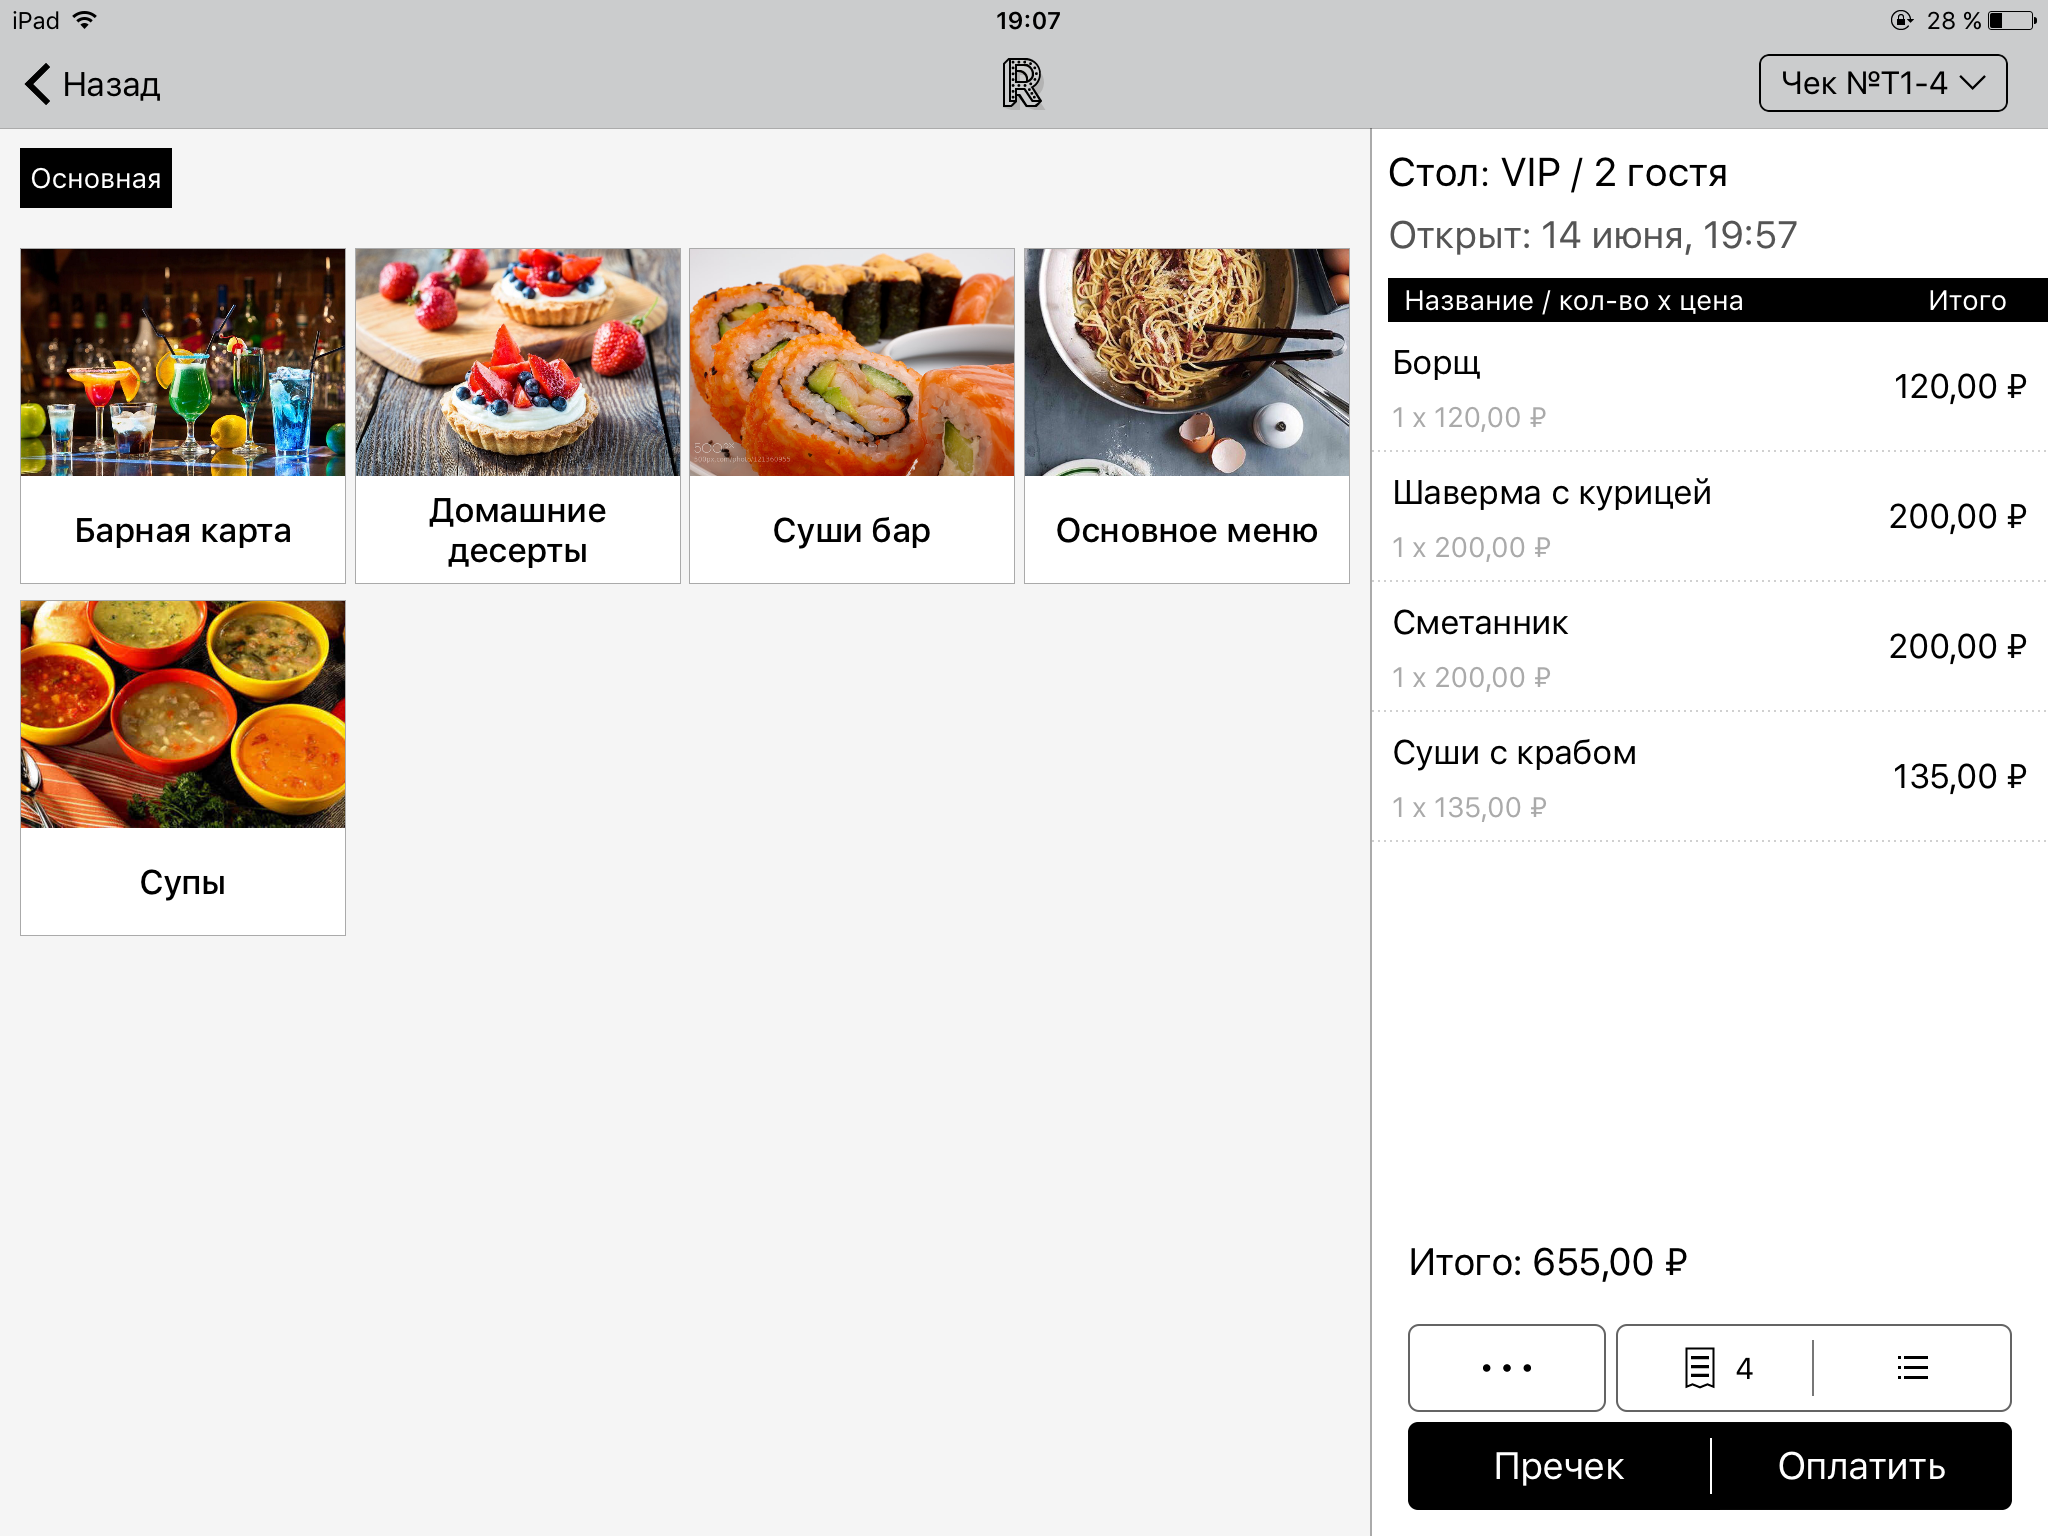Click the list view icon
The image size is (2048, 1536).
click(1912, 1368)
